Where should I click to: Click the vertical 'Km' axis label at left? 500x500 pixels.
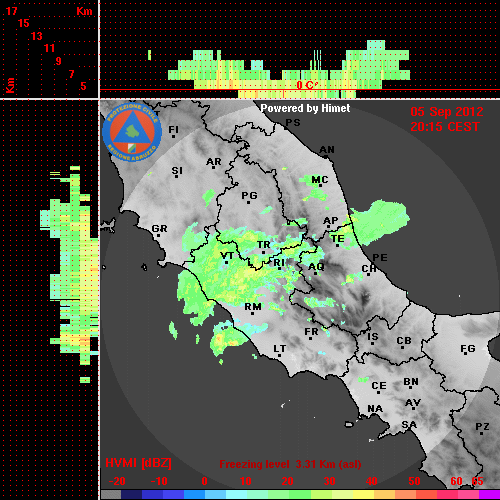click(10, 85)
